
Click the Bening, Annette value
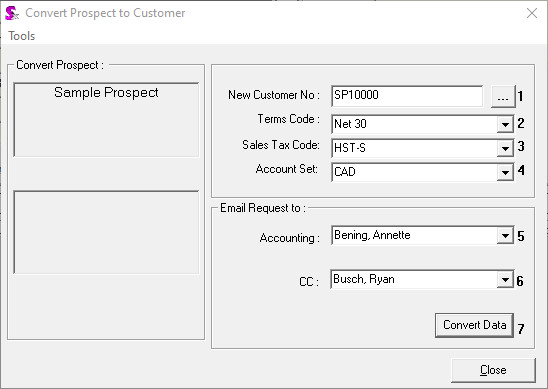372,235
